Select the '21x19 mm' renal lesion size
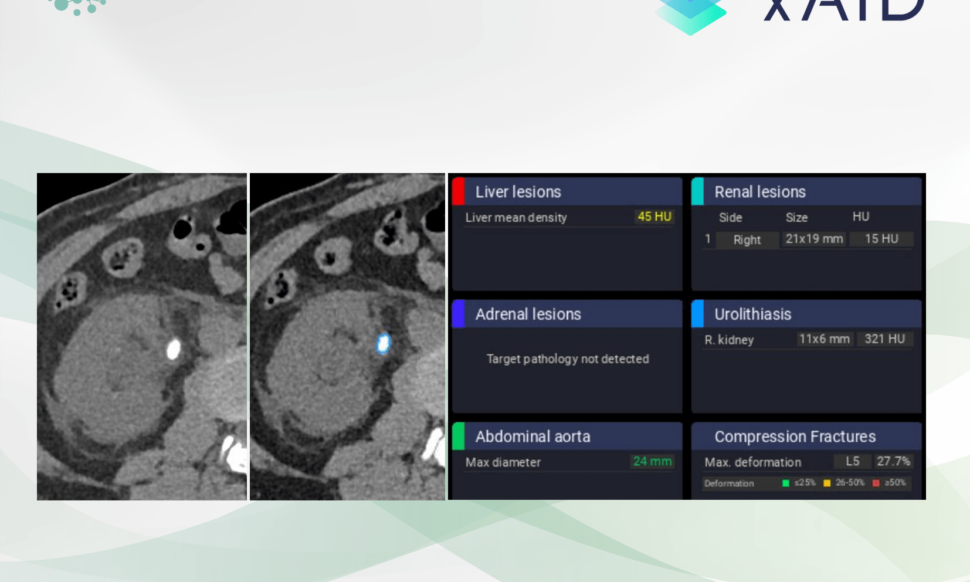Screen dimensions: 970x582 [x=814, y=239]
